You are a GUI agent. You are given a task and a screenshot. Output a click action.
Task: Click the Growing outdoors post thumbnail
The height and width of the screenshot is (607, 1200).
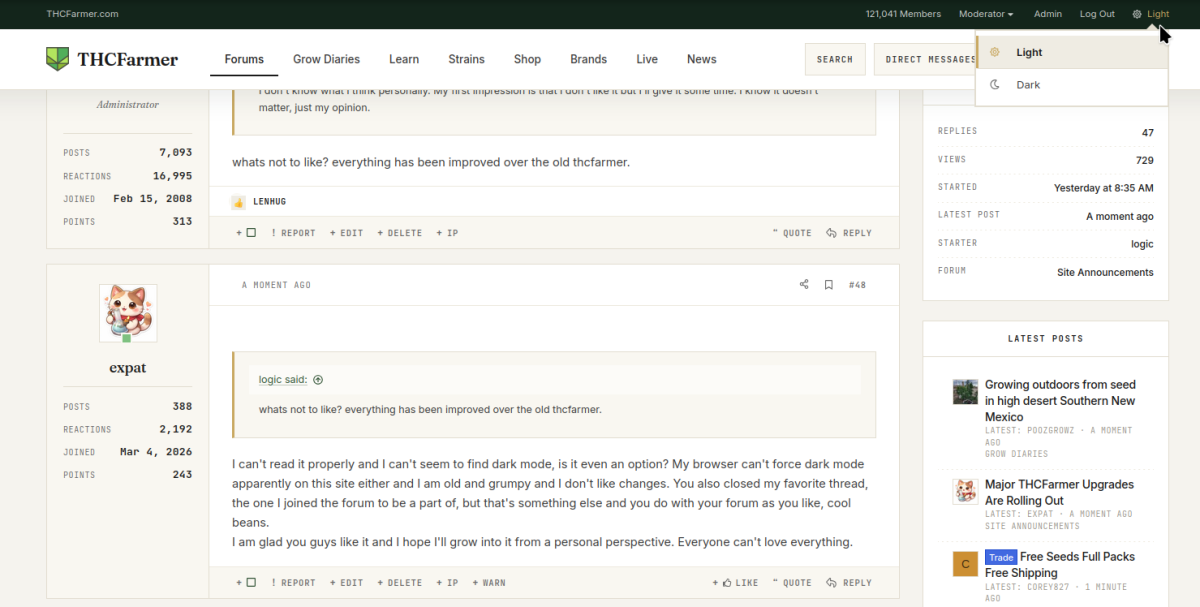coord(965,391)
